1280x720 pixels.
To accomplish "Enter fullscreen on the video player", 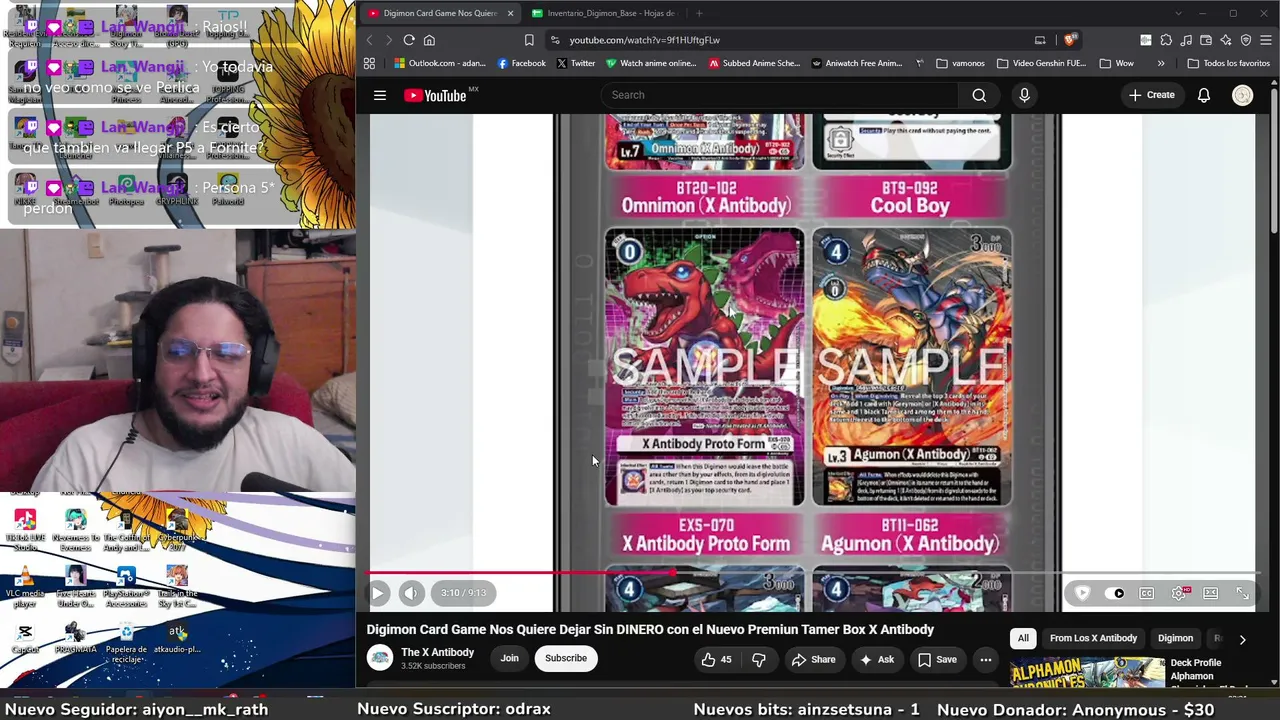I will click(x=1243, y=593).
